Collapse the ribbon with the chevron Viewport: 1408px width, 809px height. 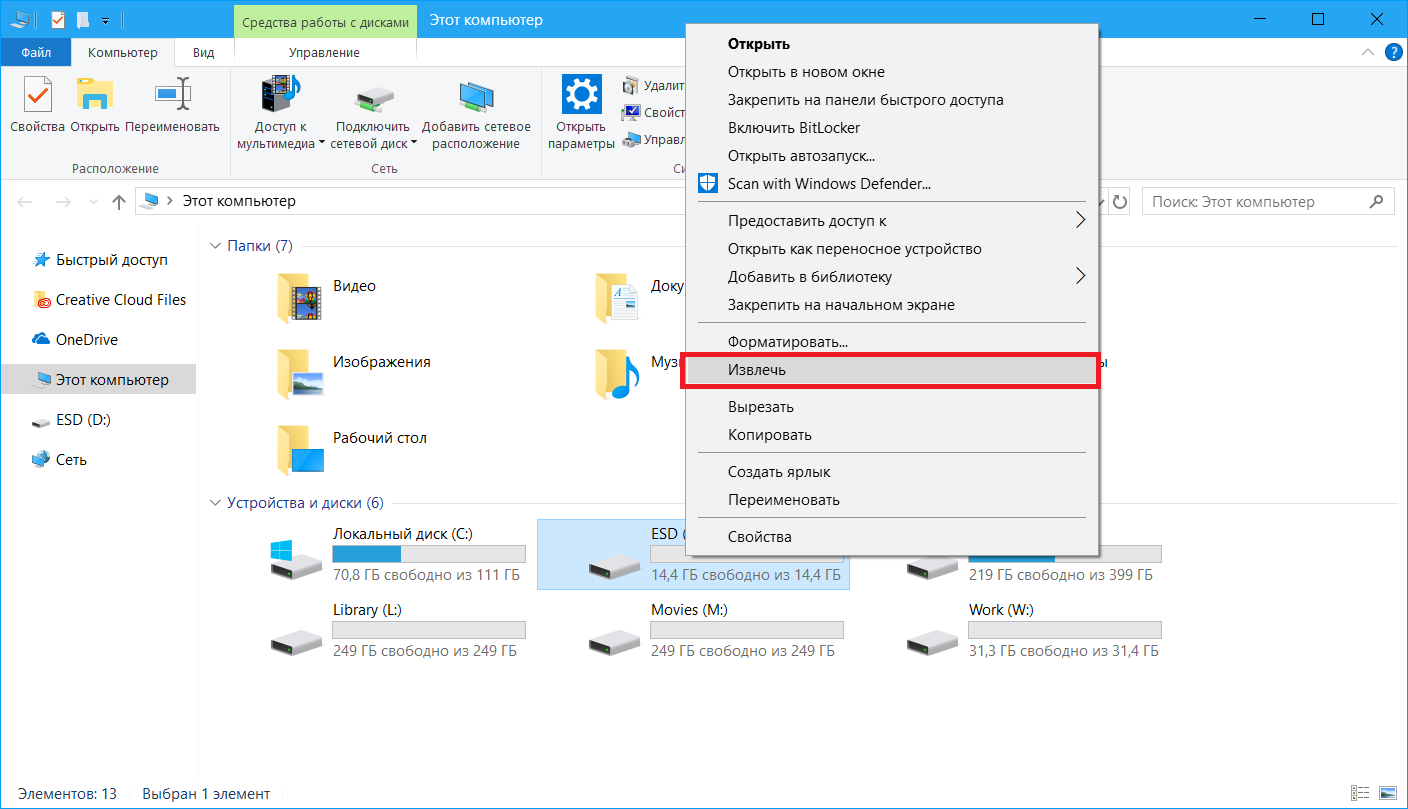1367,52
